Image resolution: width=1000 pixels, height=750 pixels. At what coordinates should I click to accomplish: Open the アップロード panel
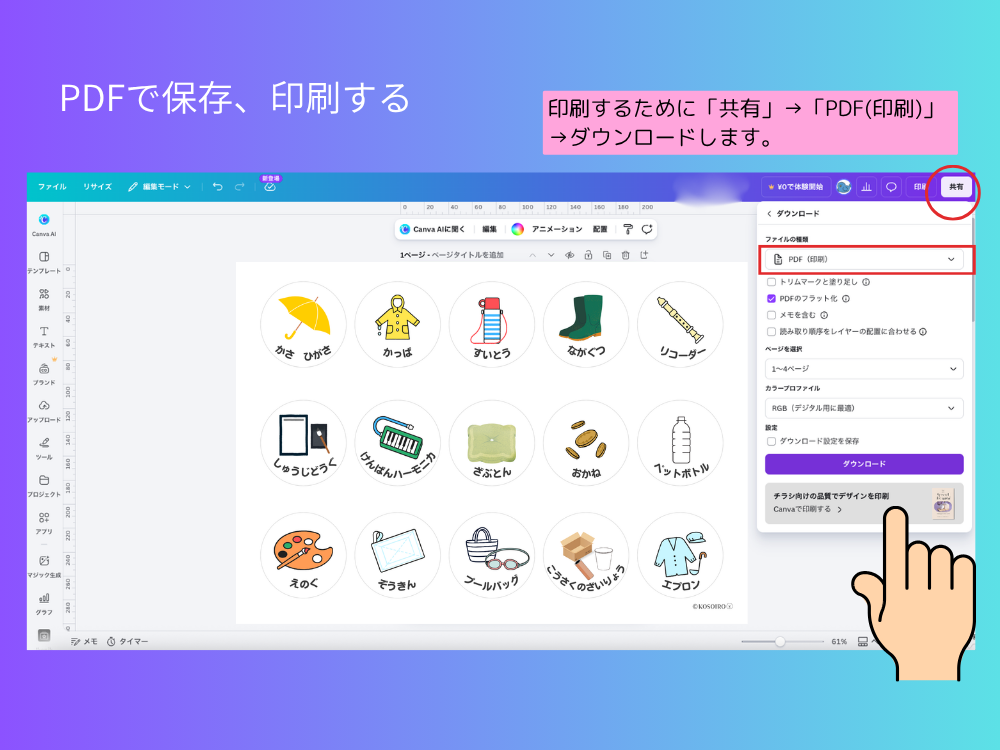click(x=44, y=411)
